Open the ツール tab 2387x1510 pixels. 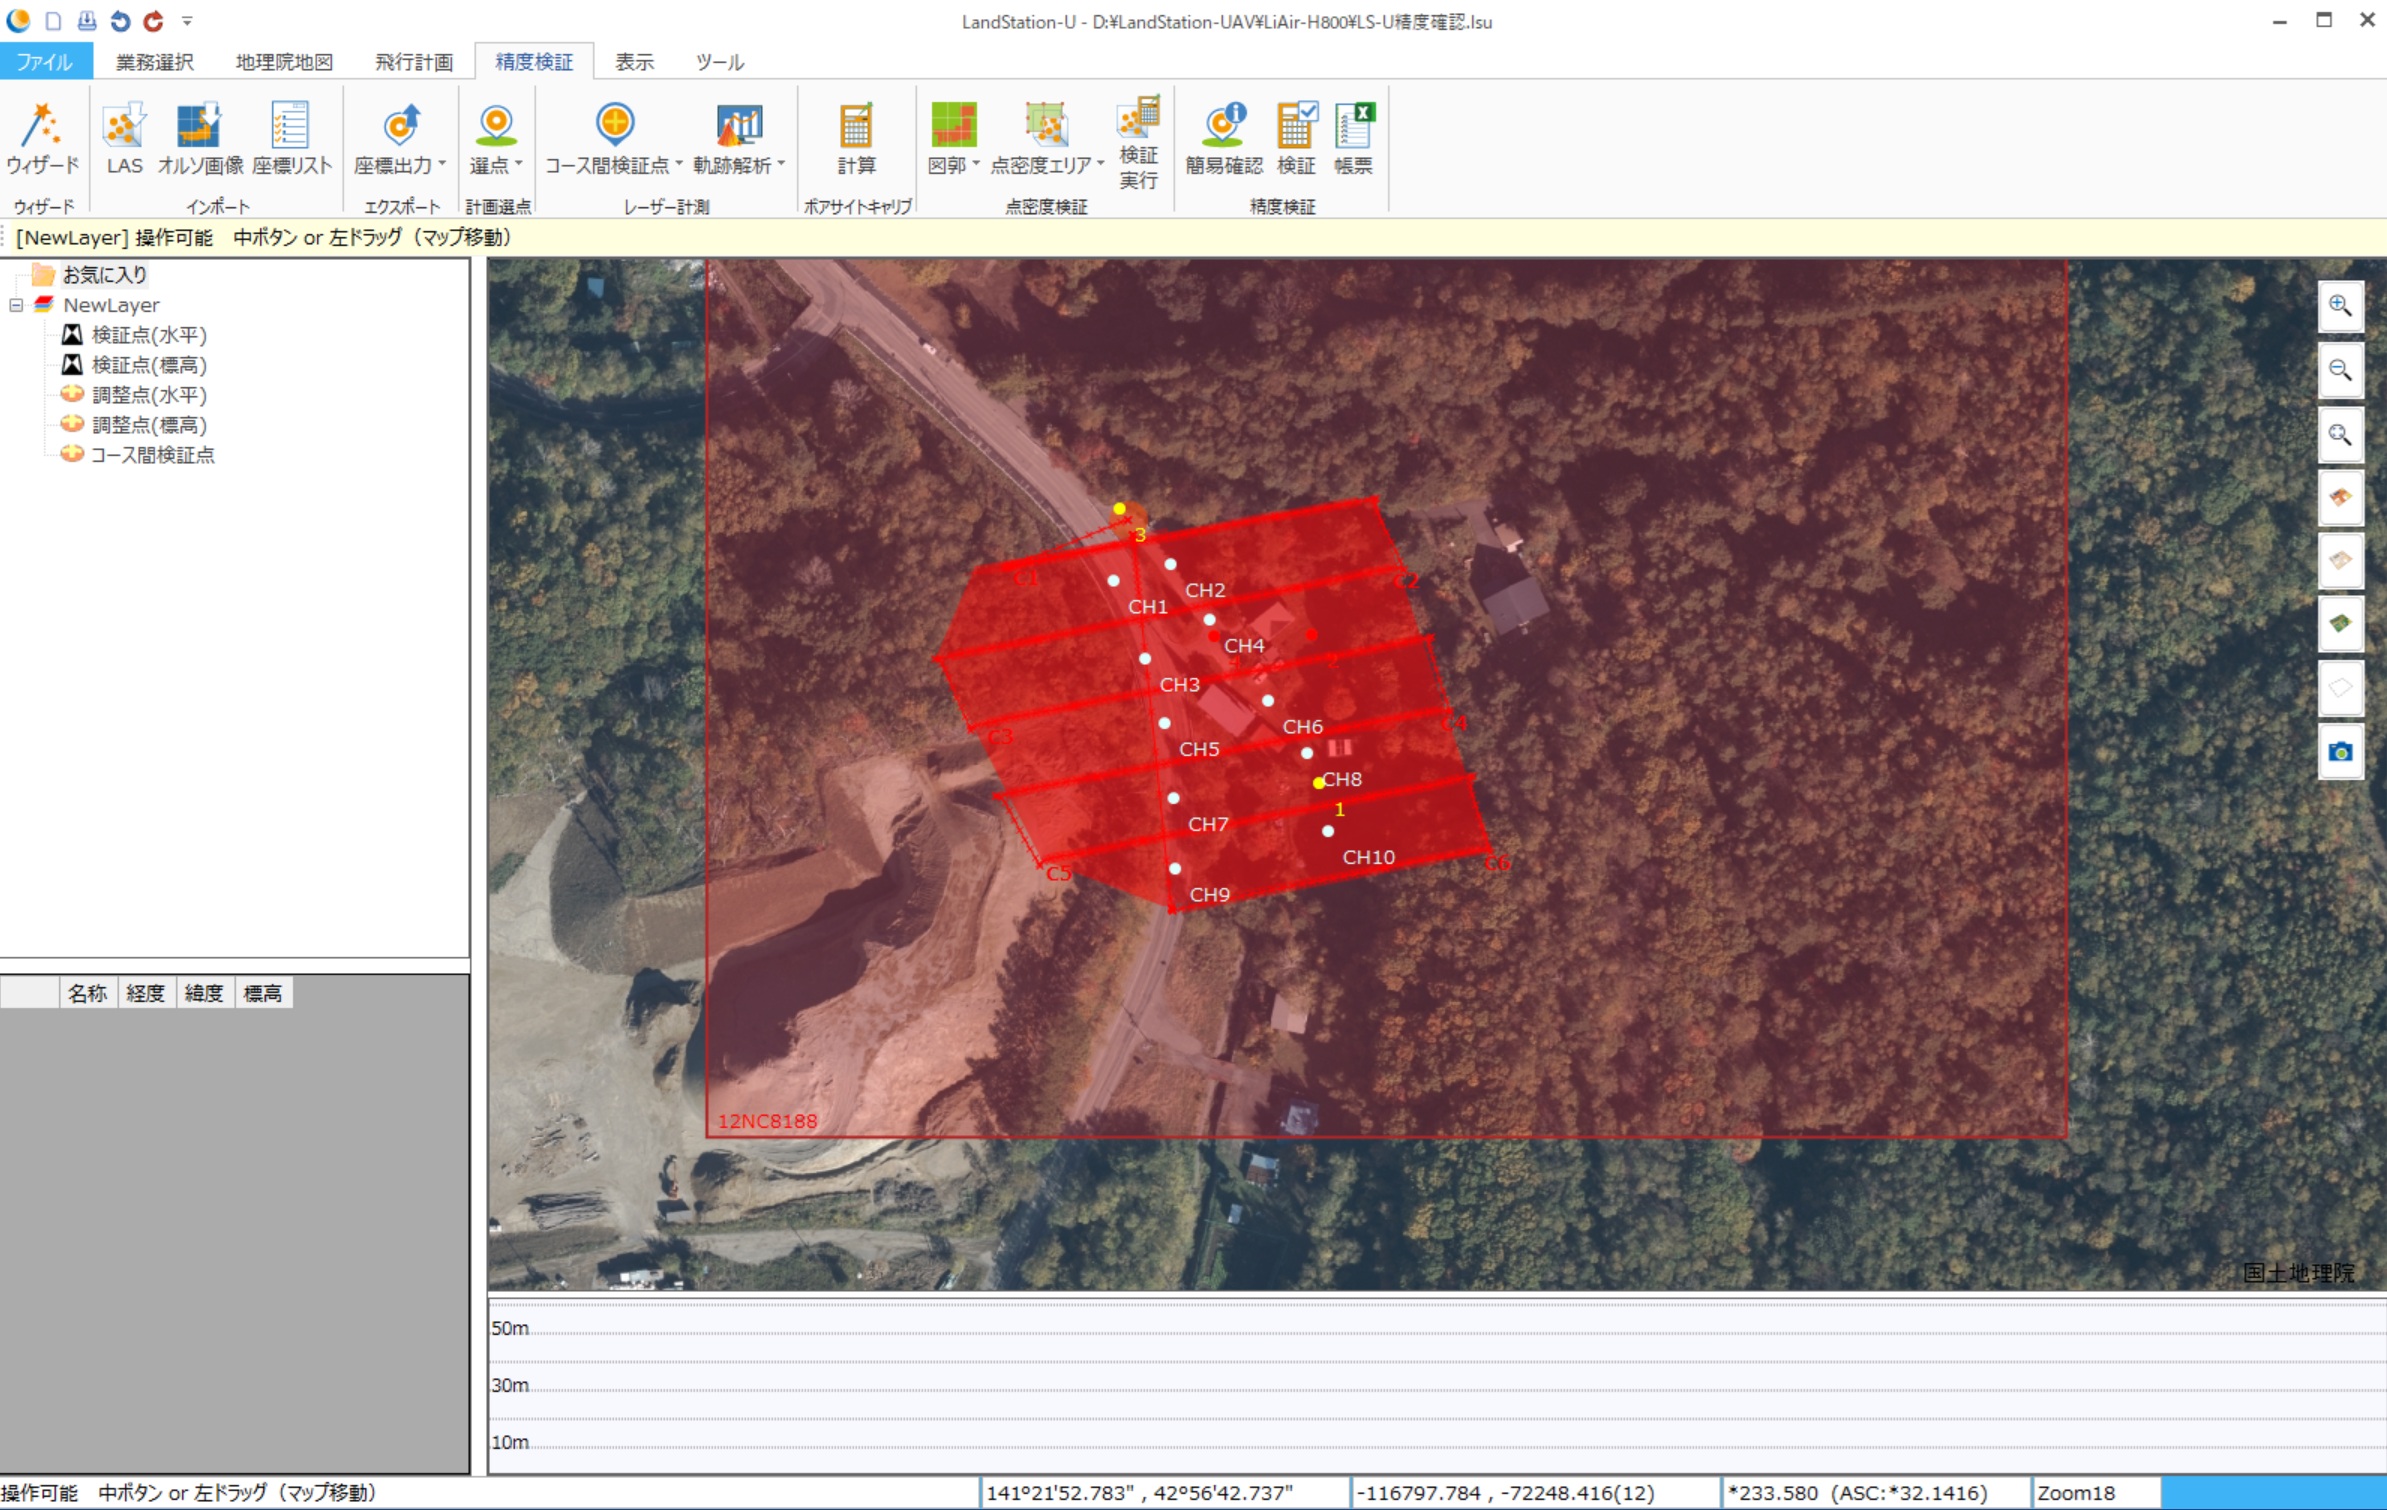[x=719, y=62]
